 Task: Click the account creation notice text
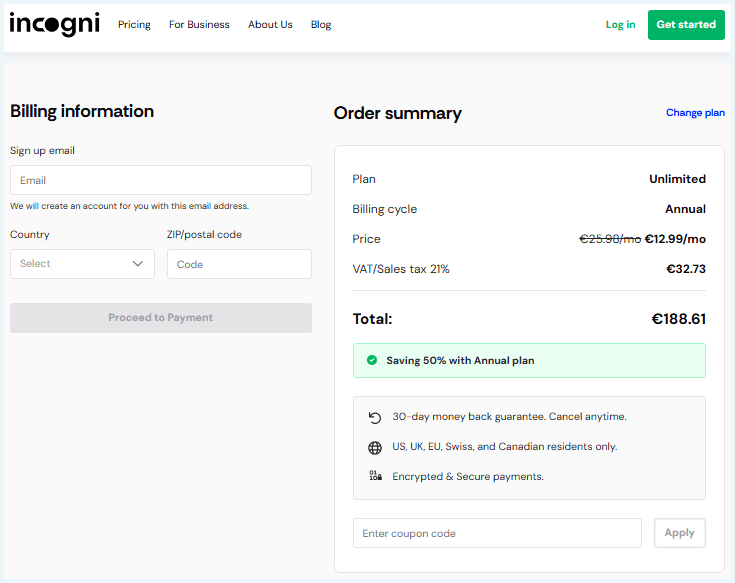129,206
